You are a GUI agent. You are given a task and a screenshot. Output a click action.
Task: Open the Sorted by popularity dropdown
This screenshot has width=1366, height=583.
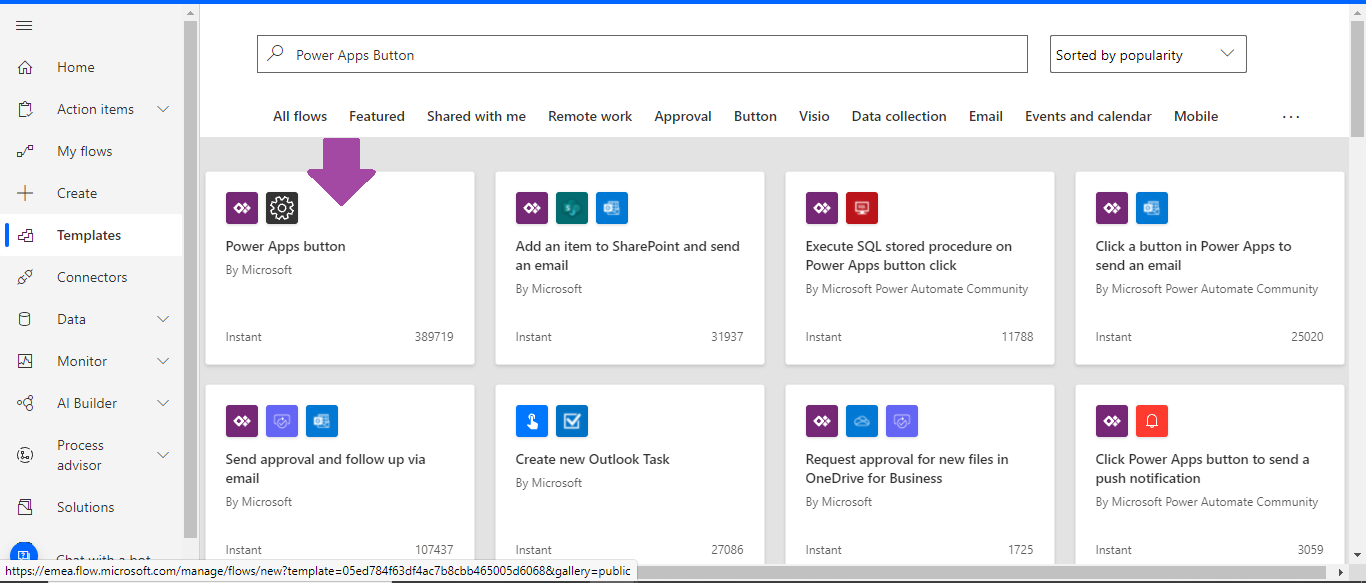pos(1147,53)
